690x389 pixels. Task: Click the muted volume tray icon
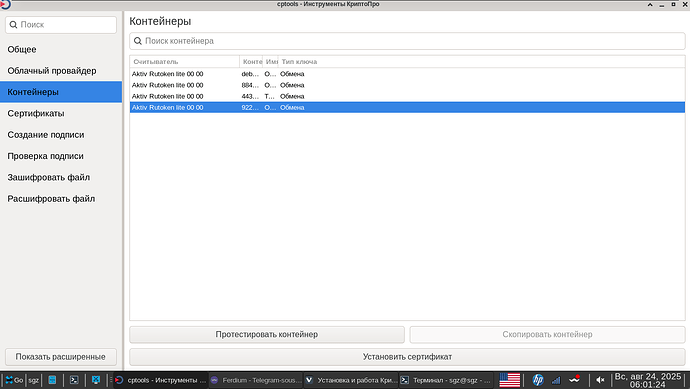click(600, 380)
